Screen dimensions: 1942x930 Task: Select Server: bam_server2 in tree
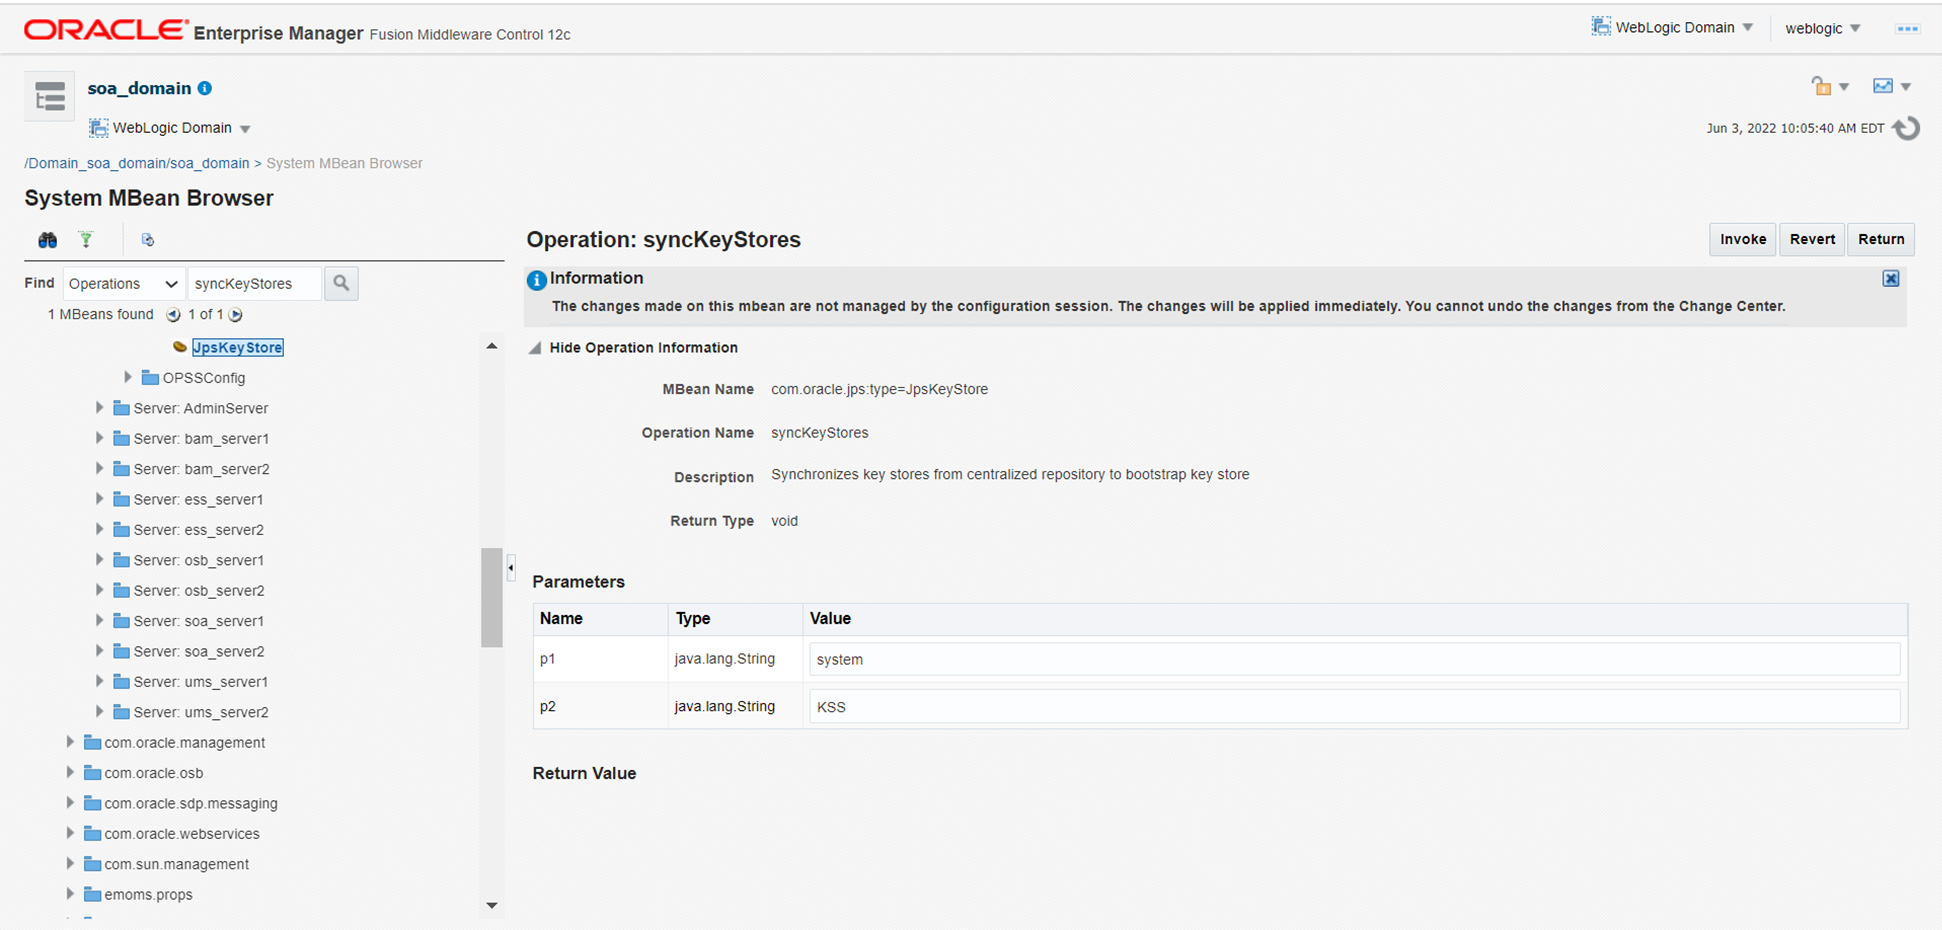(x=201, y=469)
